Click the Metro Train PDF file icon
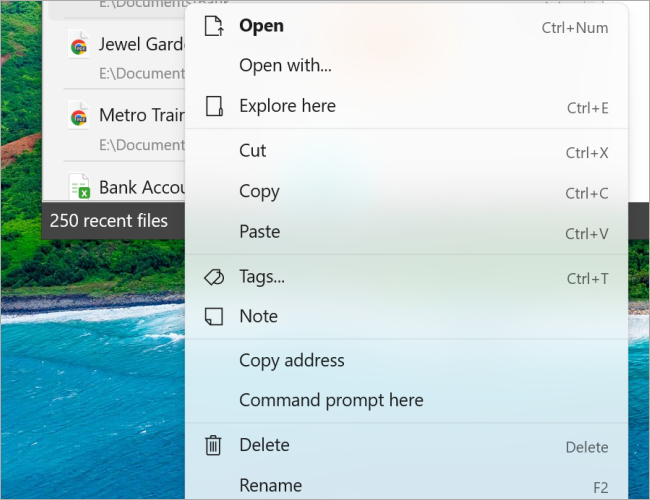Viewport: 650px width, 500px height. click(79, 115)
